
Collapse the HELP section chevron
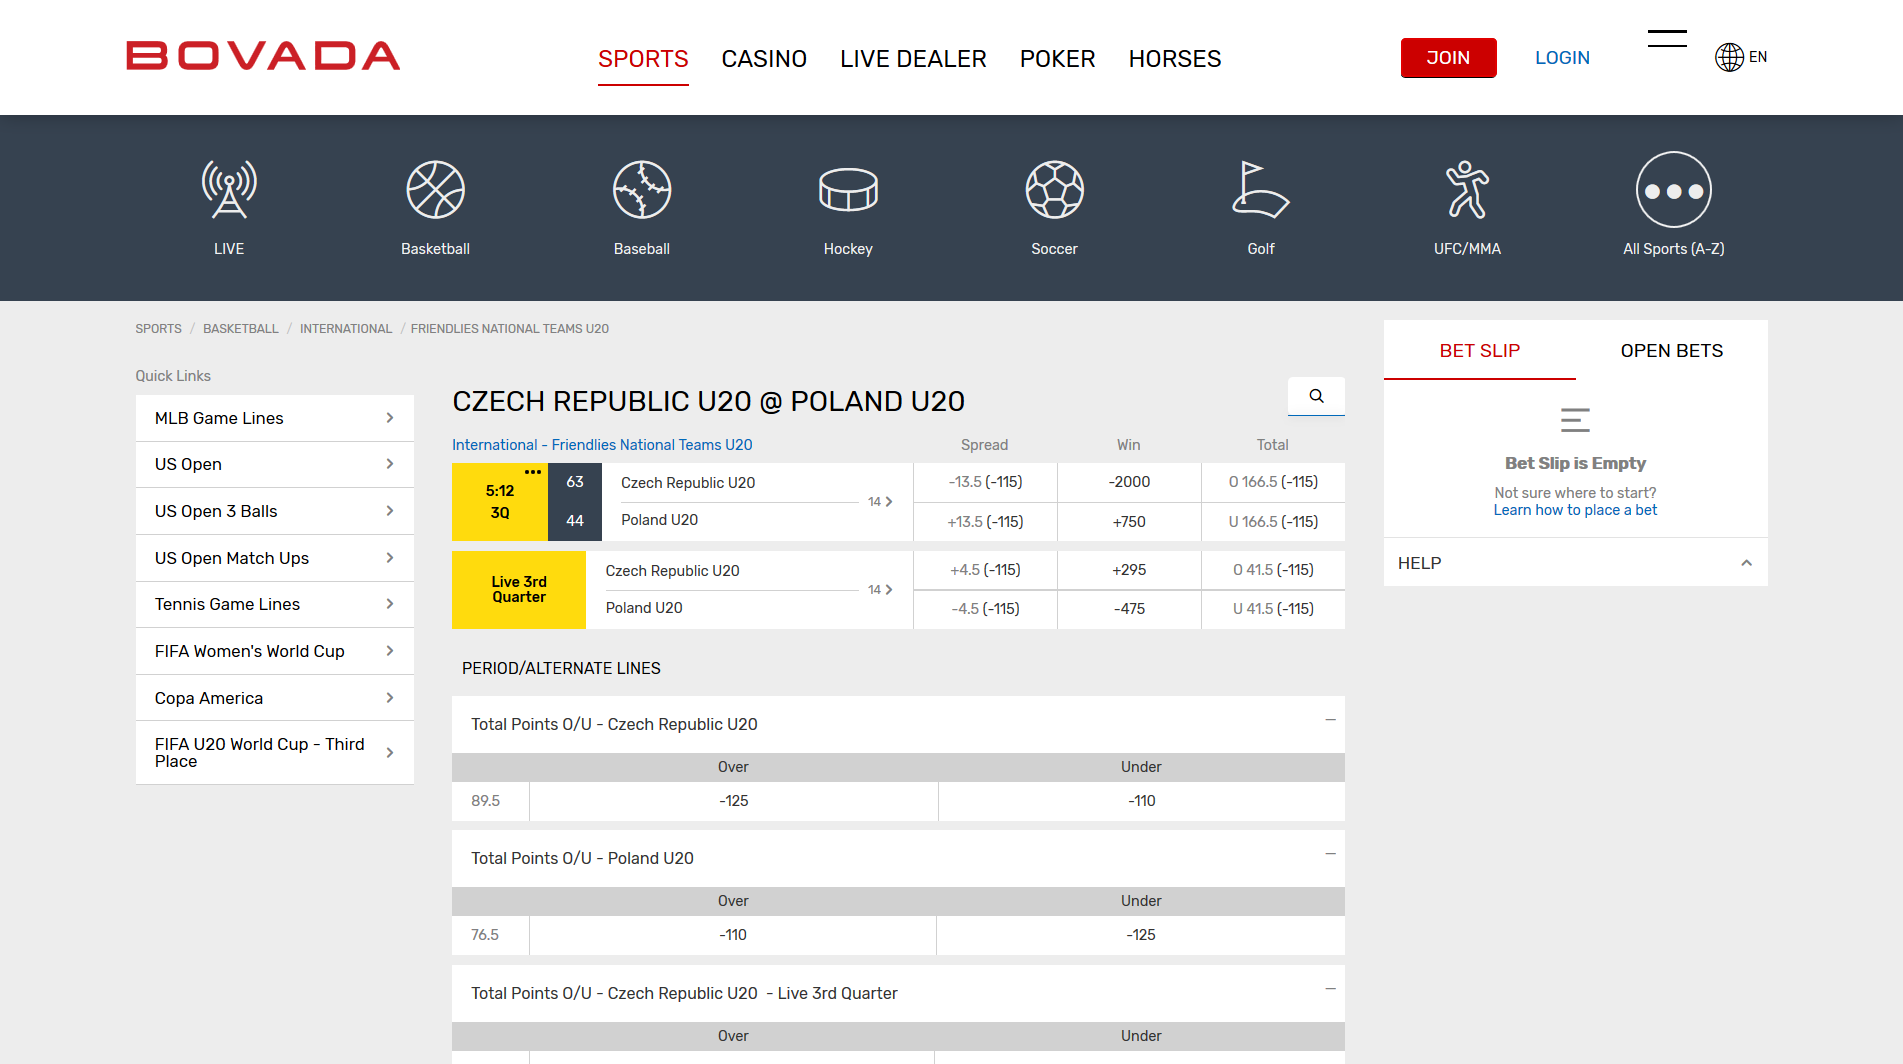point(1746,563)
